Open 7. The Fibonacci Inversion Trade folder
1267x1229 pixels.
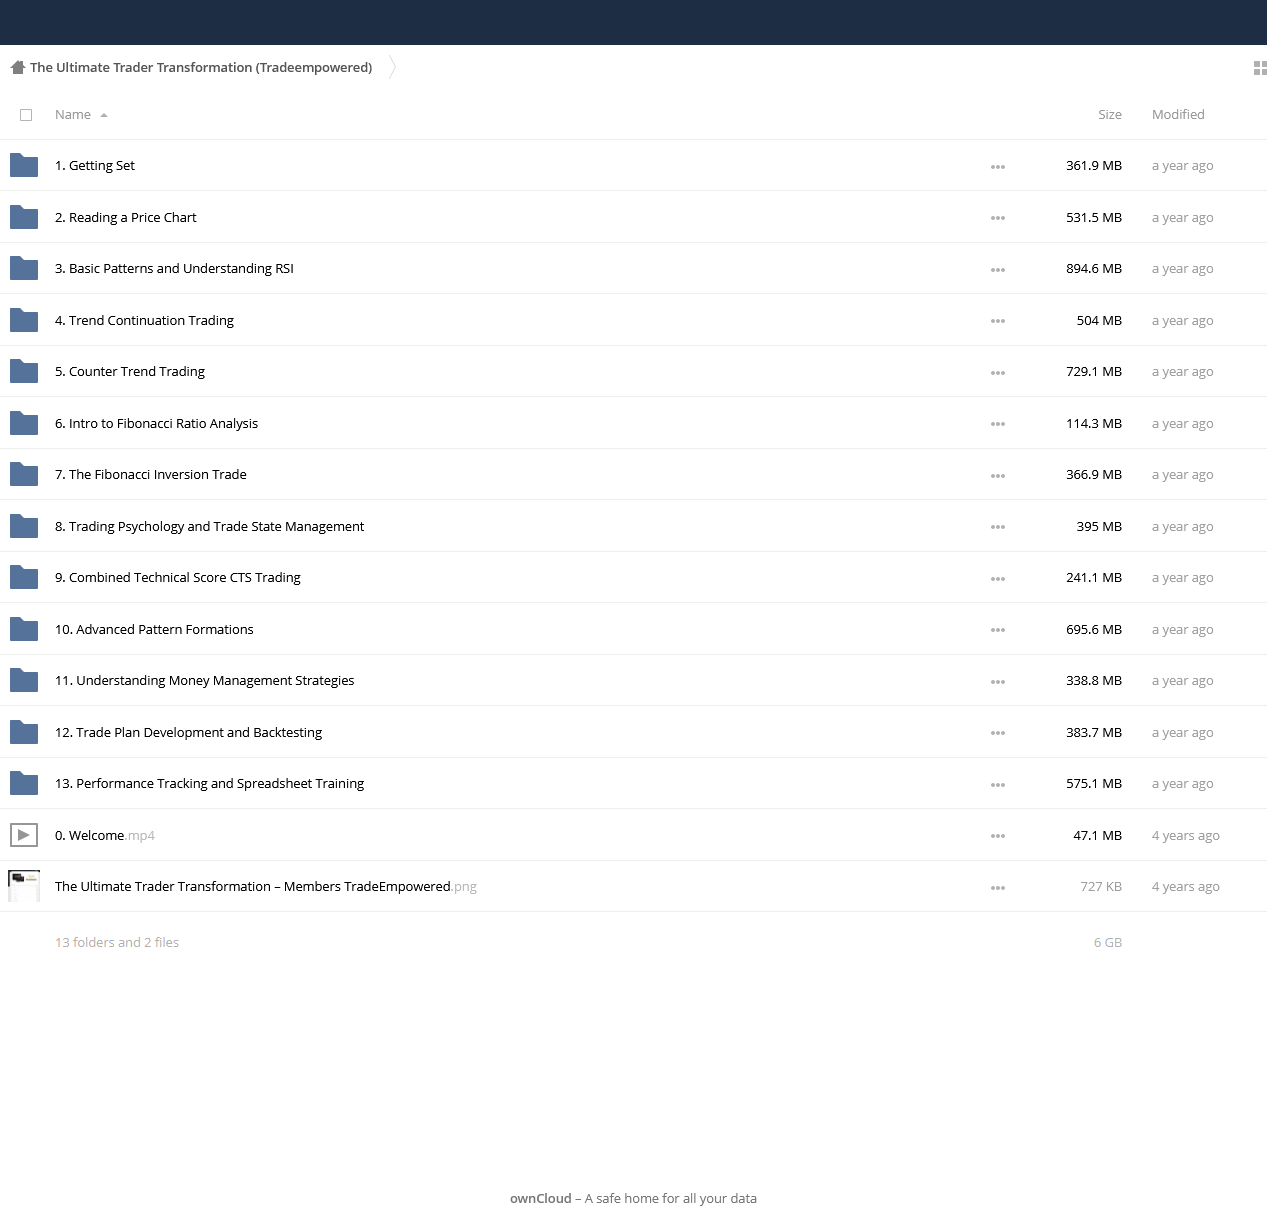pos(151,475)
